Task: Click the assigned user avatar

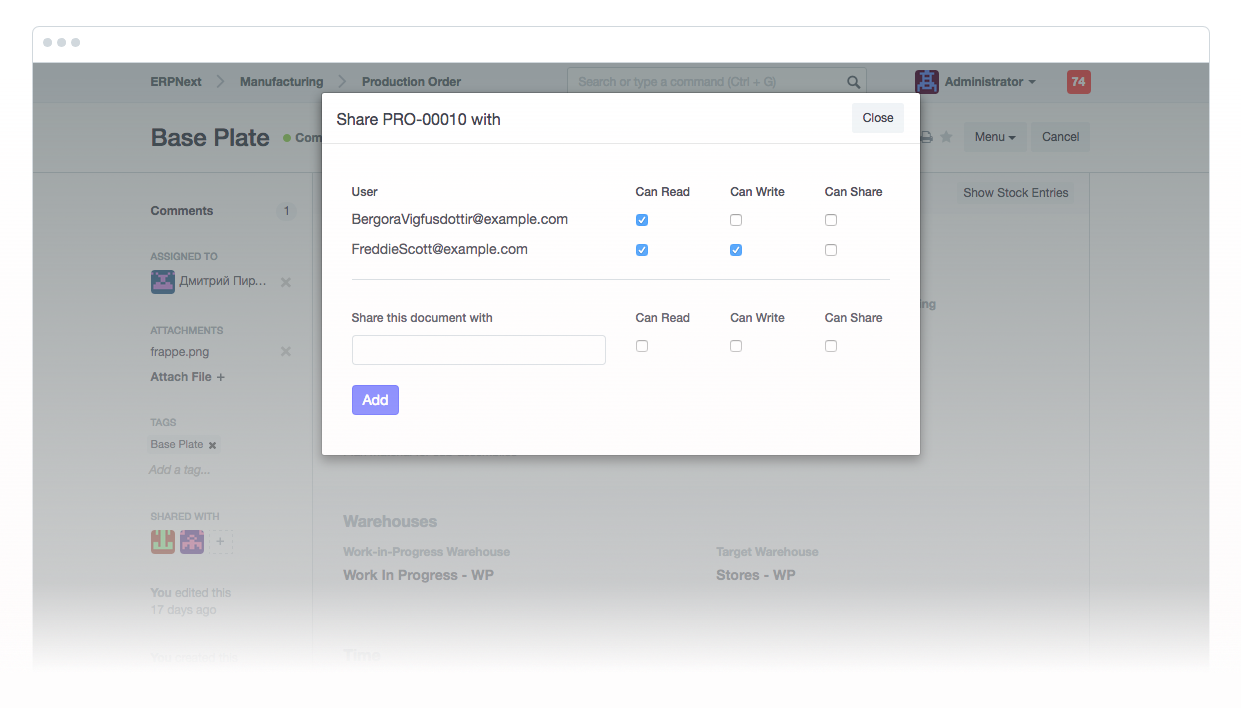Action: point(163,282)
